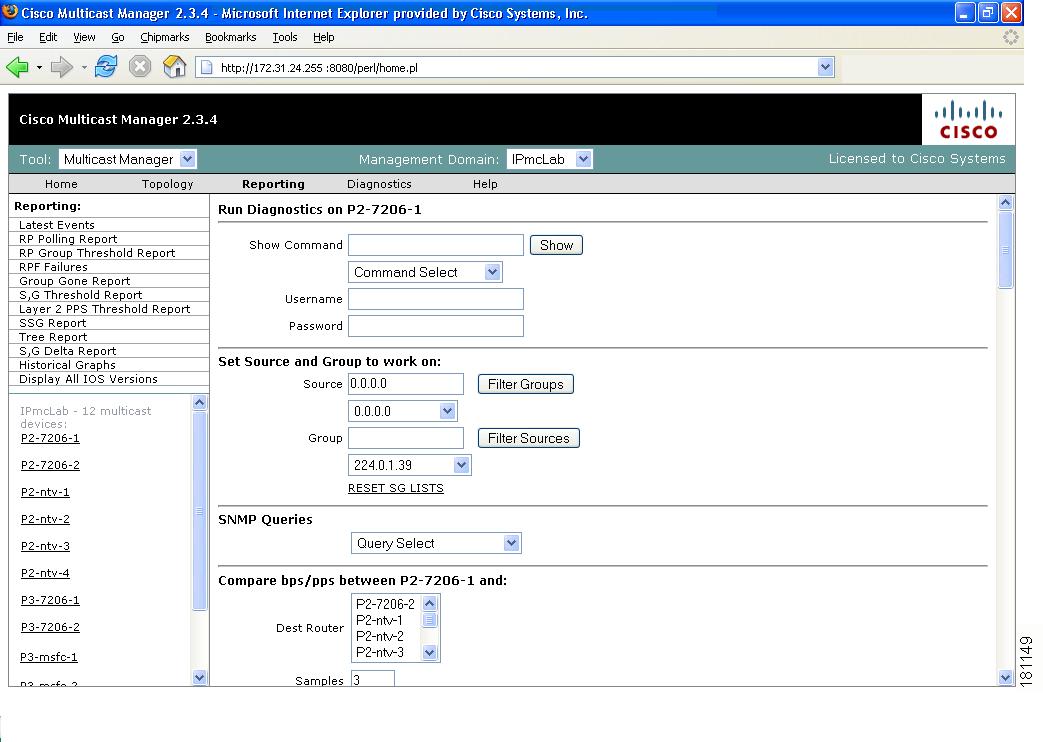The height and width of the screenshot is (742, 1043).
Task: Click page icon in the address bar
Action: tap(207, 67)
